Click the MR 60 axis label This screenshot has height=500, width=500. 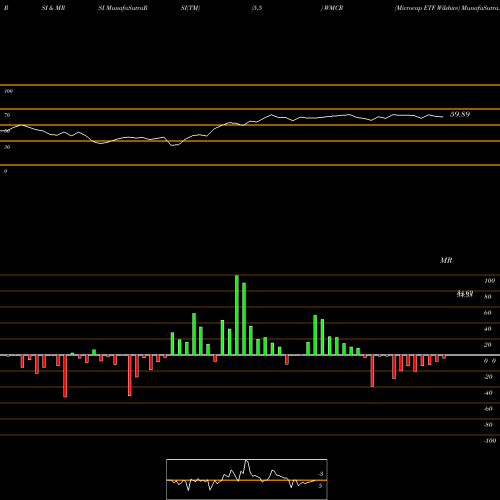pyautogui.click(x=488, y=313)
